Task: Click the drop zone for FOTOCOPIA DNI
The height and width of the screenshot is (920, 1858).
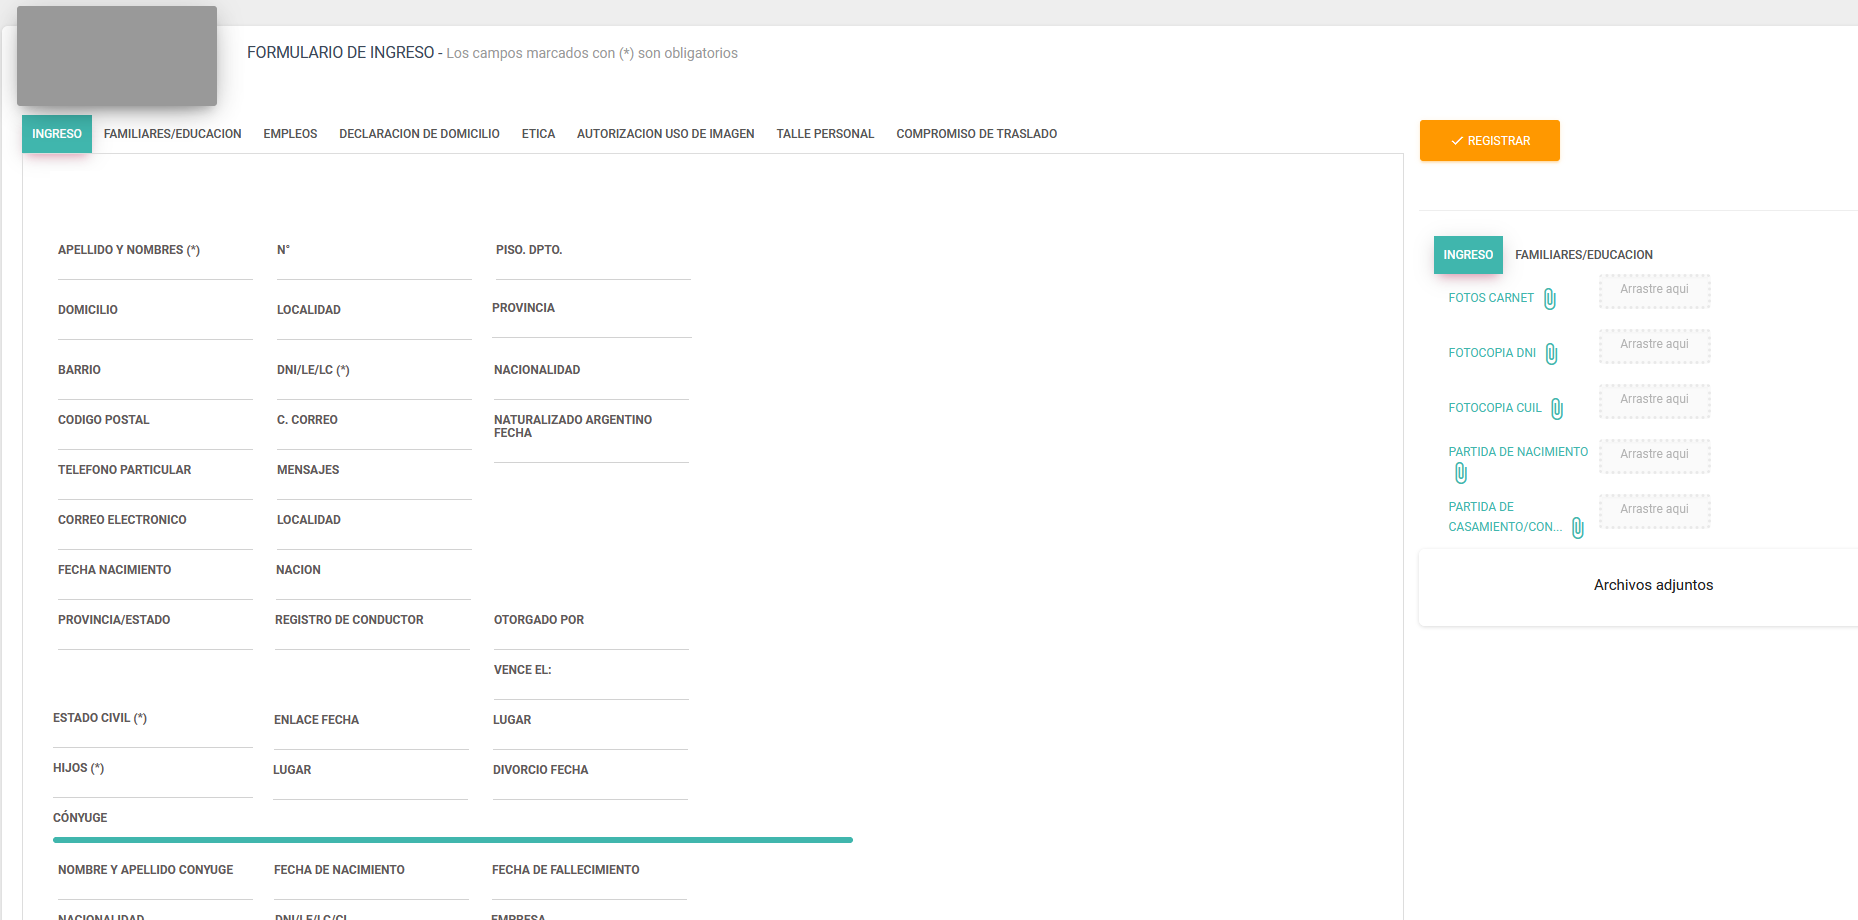Action: [x=1654, y=346]
